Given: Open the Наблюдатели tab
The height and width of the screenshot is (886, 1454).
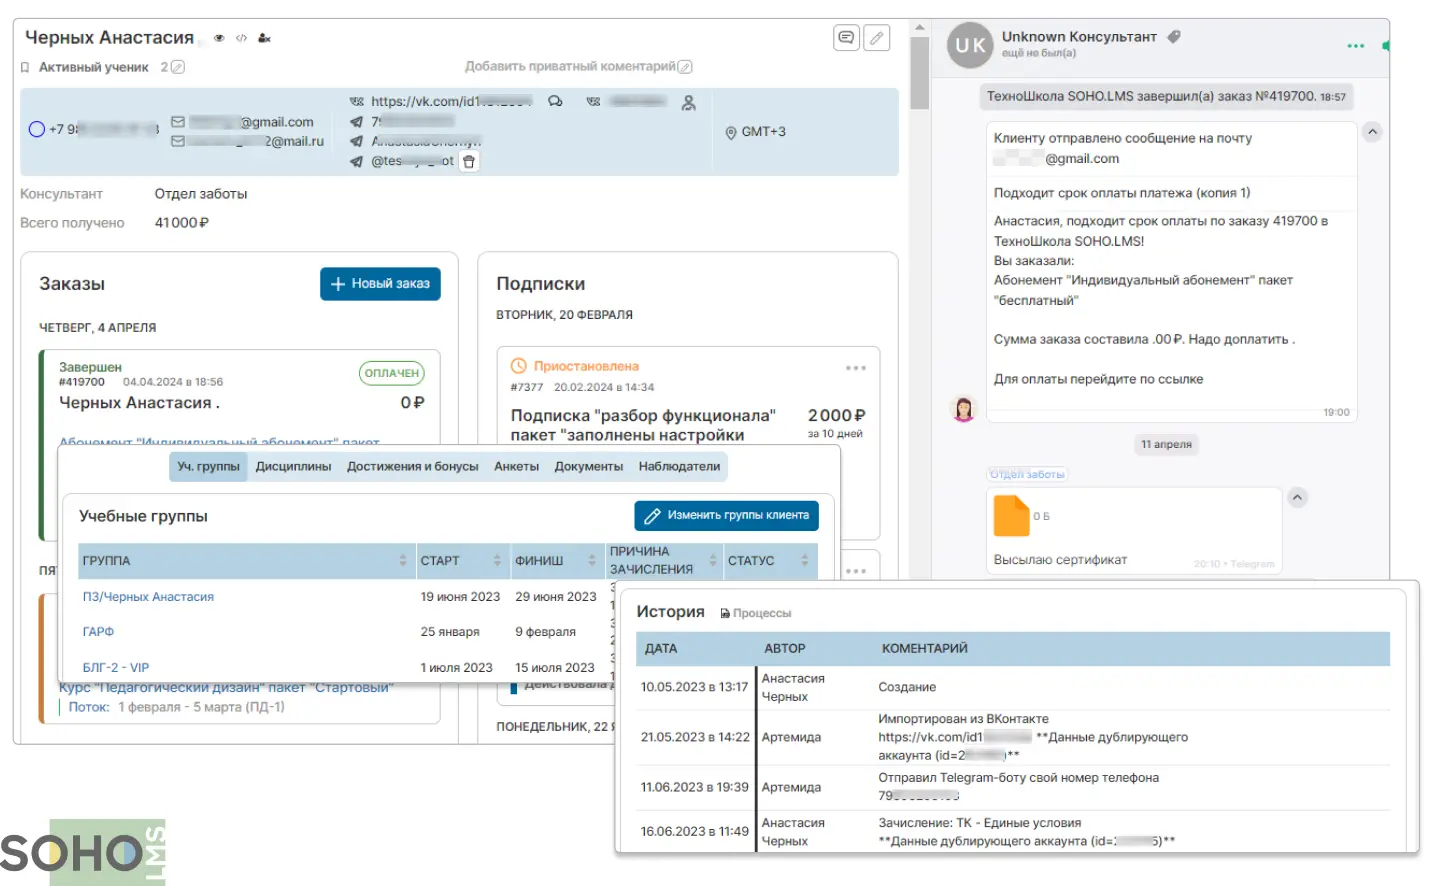Looking at the screenshot, I should (679, 466).
